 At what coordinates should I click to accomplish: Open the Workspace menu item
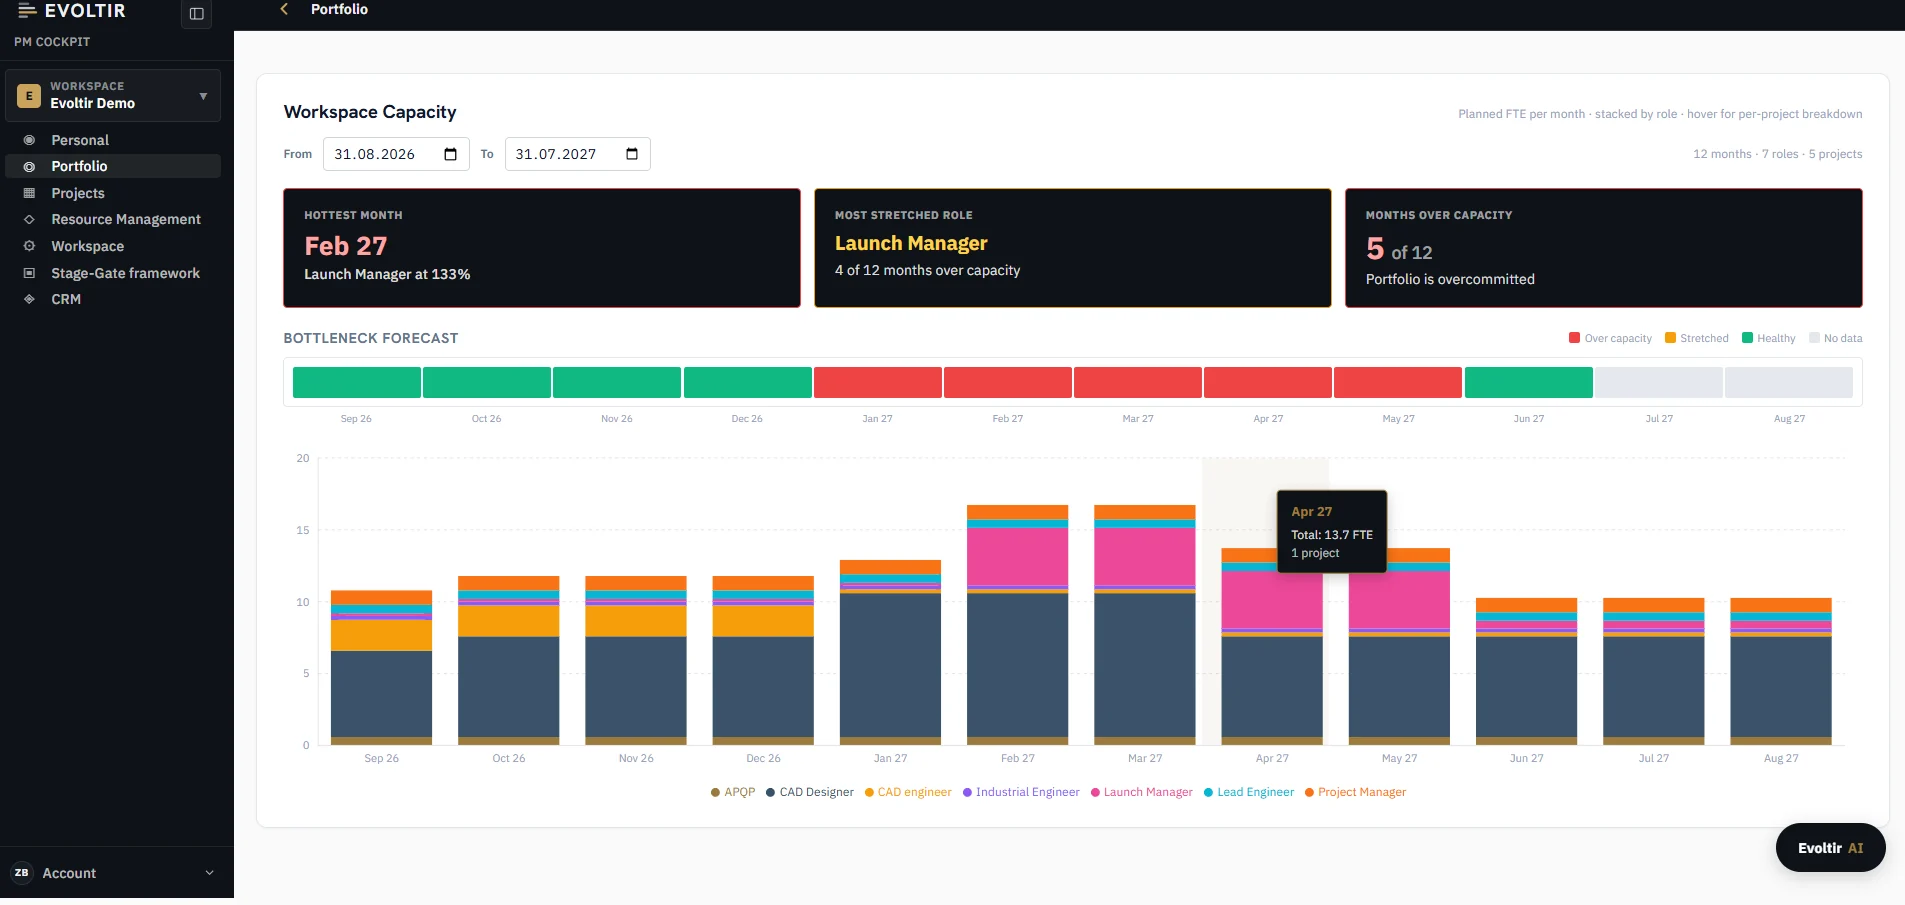(113, 246)
